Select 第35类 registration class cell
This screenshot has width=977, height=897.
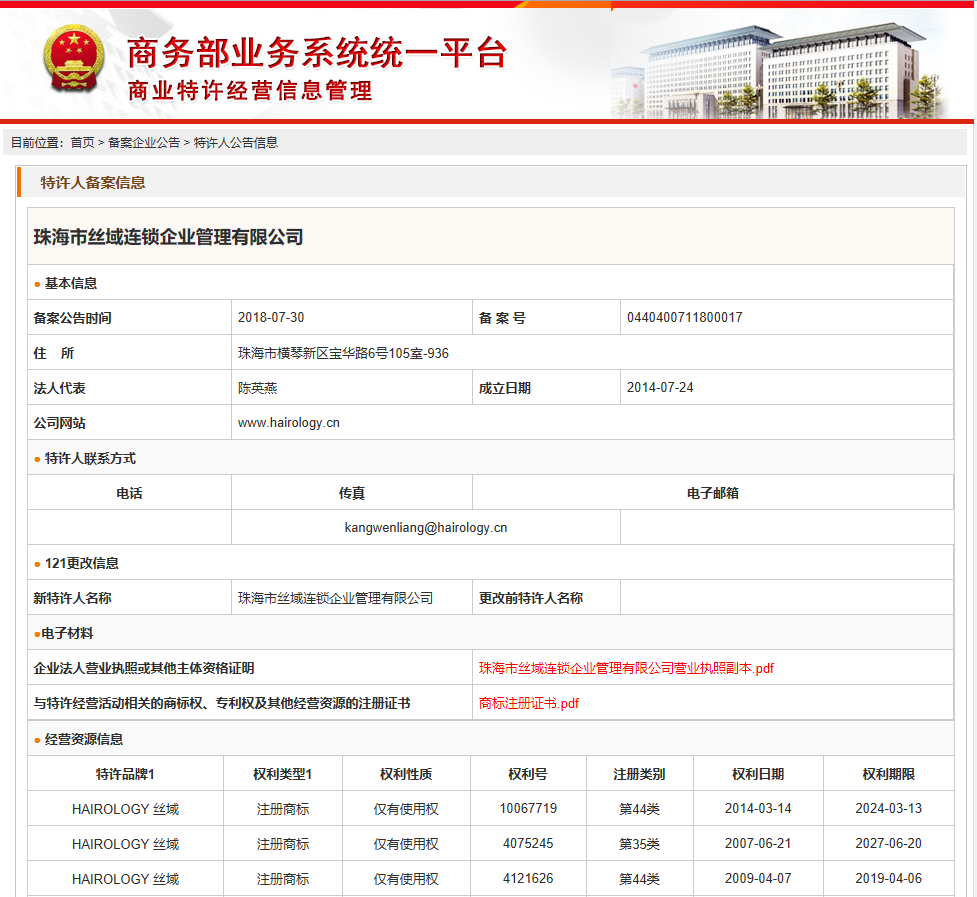[639, 843]
